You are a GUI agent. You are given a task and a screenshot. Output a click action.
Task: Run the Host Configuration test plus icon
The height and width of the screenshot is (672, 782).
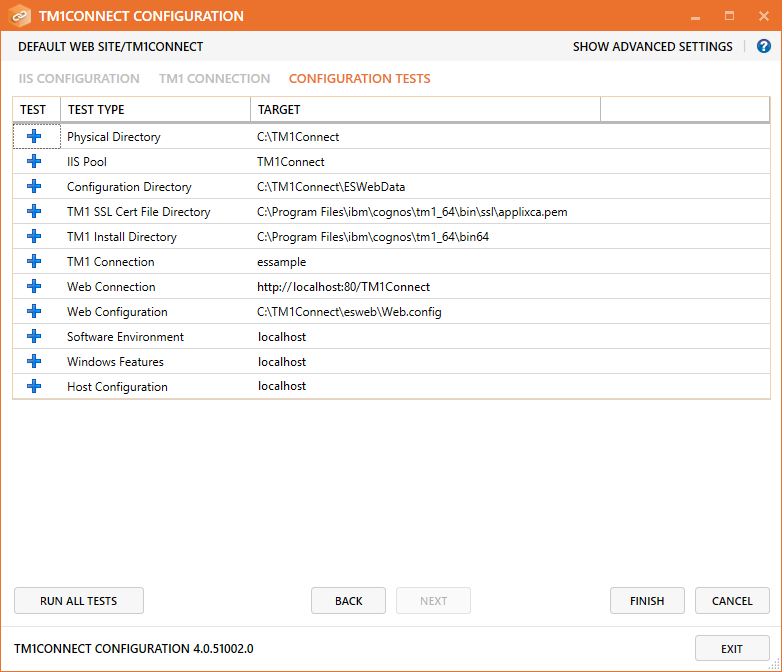[x=34, y=386]
